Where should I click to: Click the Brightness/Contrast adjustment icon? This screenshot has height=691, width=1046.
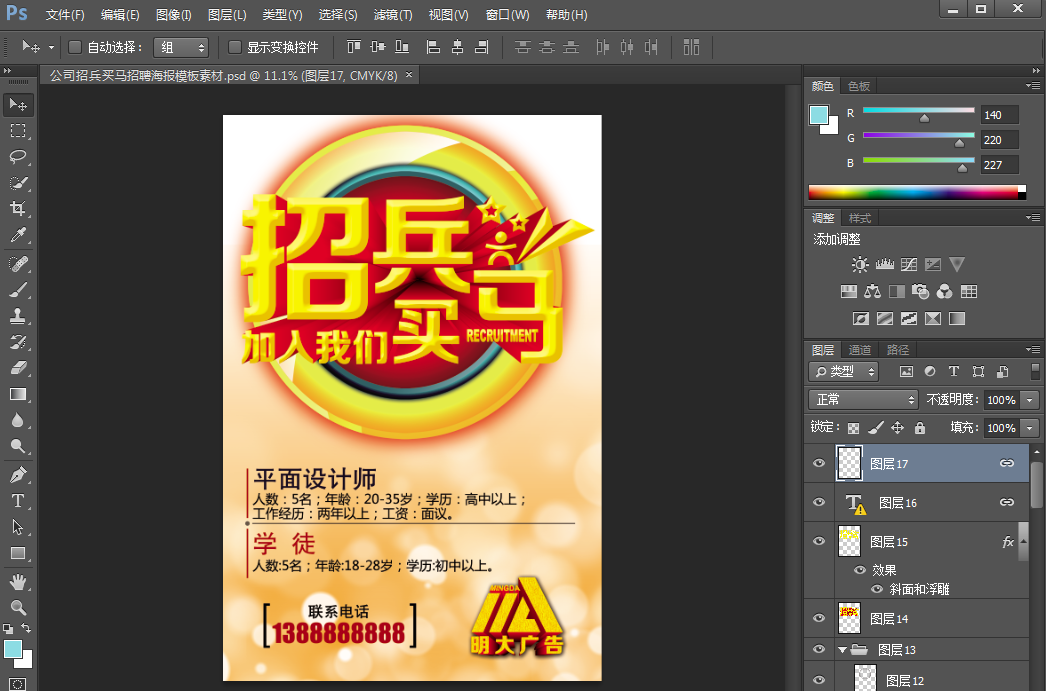click(x=859, y=265)
